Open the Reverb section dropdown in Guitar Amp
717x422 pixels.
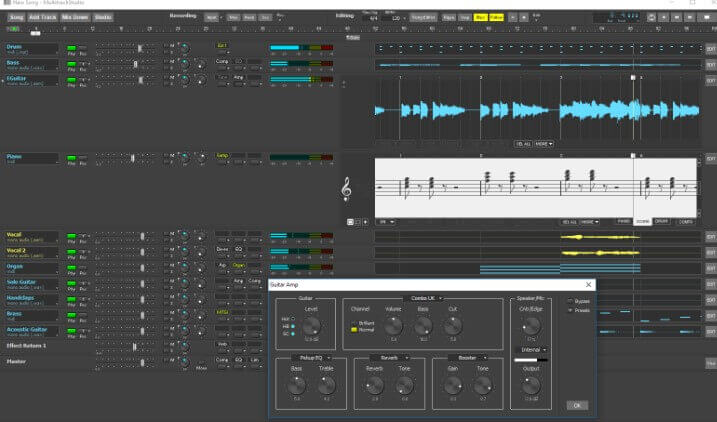tap(389, 358)
